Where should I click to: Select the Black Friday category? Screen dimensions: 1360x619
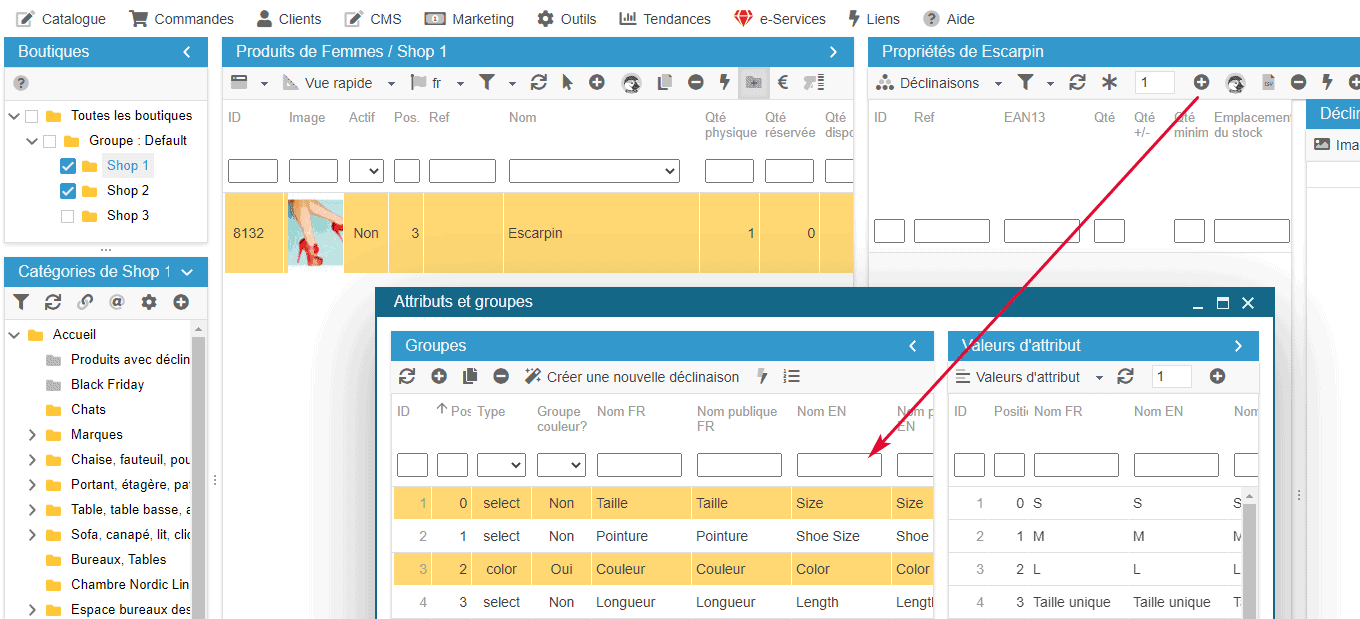tap(107, 385)
